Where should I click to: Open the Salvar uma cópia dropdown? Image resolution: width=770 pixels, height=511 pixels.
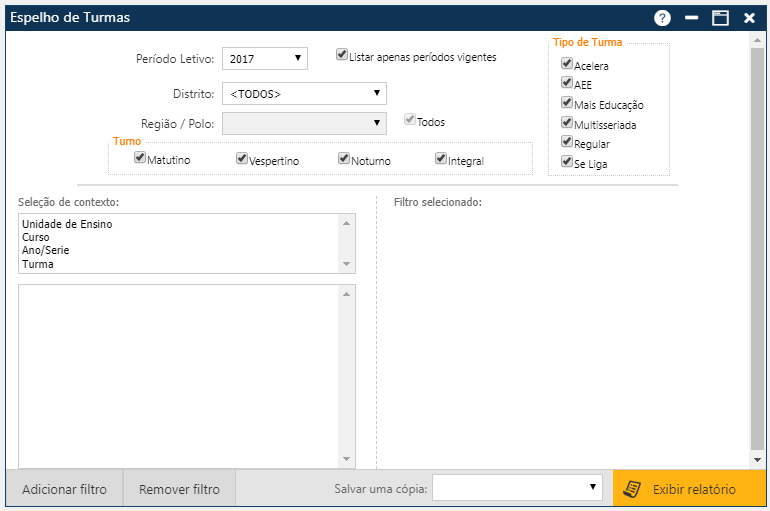pos(517,487)
